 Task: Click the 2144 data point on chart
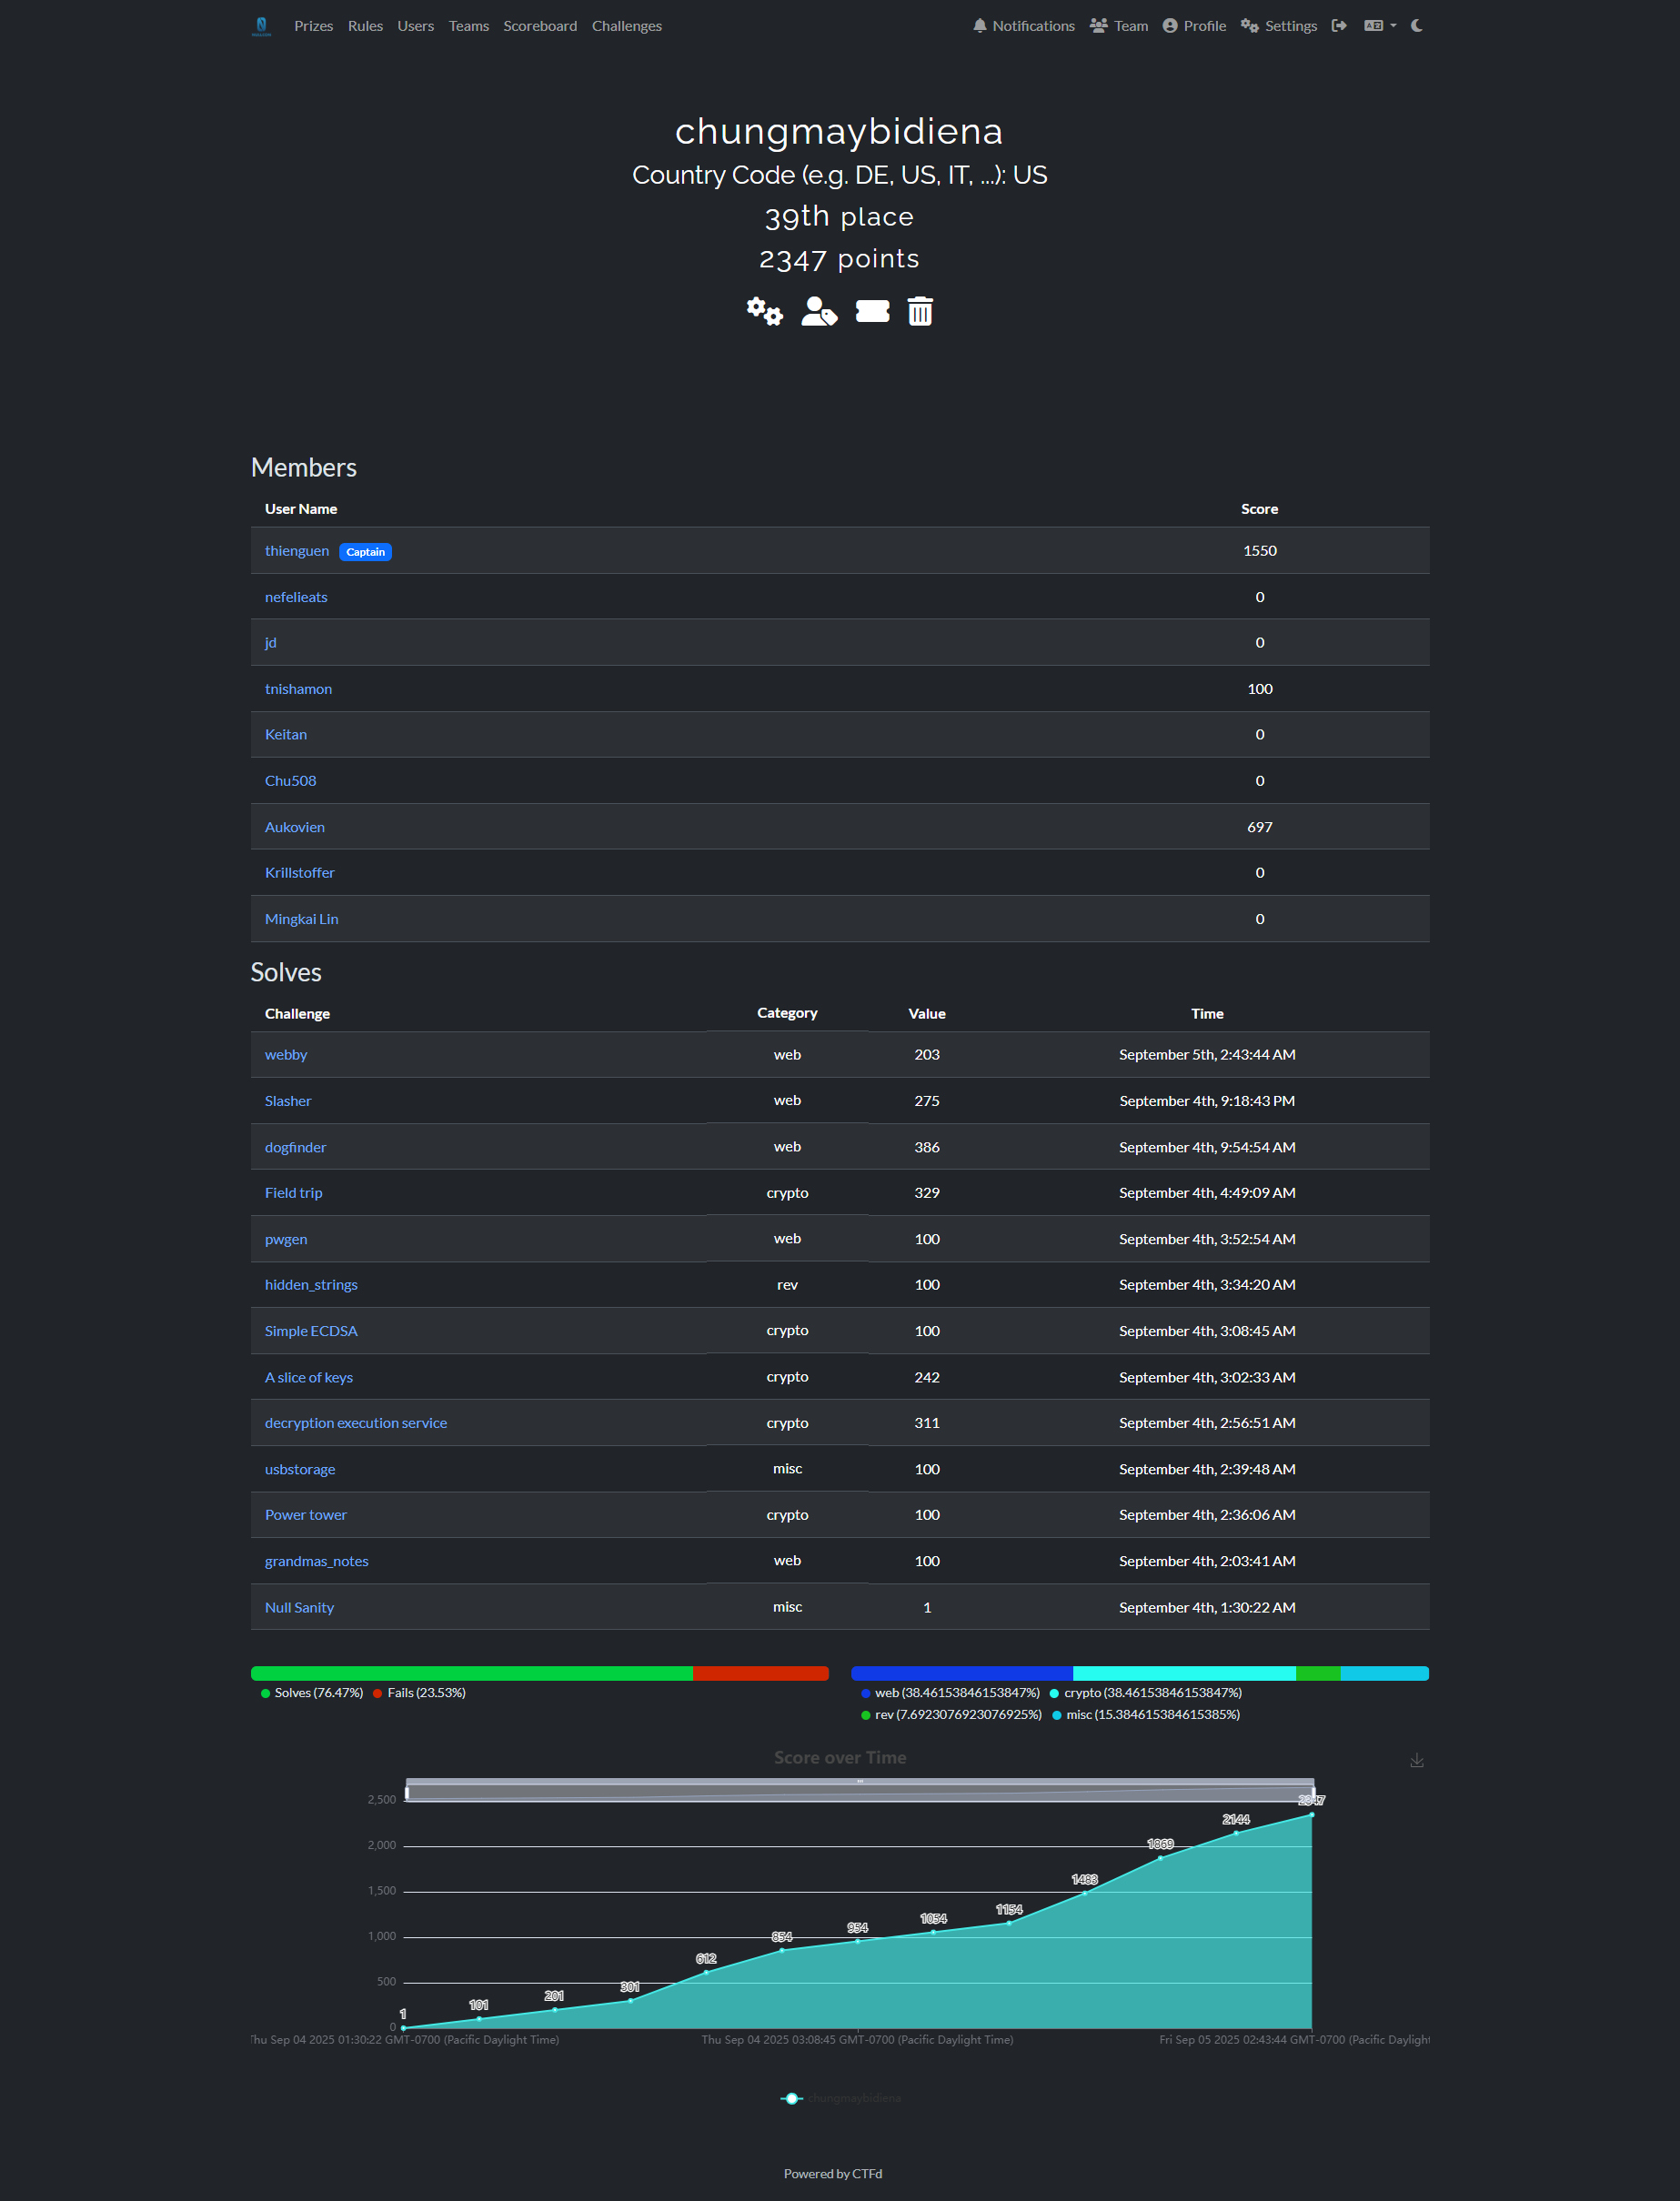click(x=1236, y=1833)
